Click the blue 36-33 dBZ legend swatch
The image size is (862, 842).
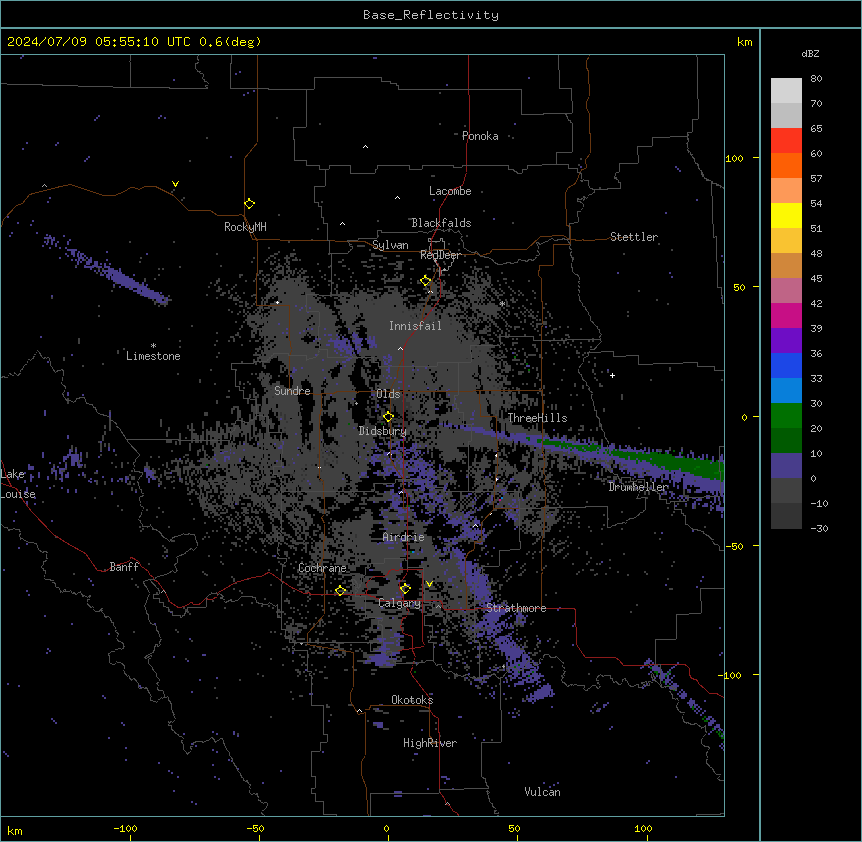click(x=786, y=365)
